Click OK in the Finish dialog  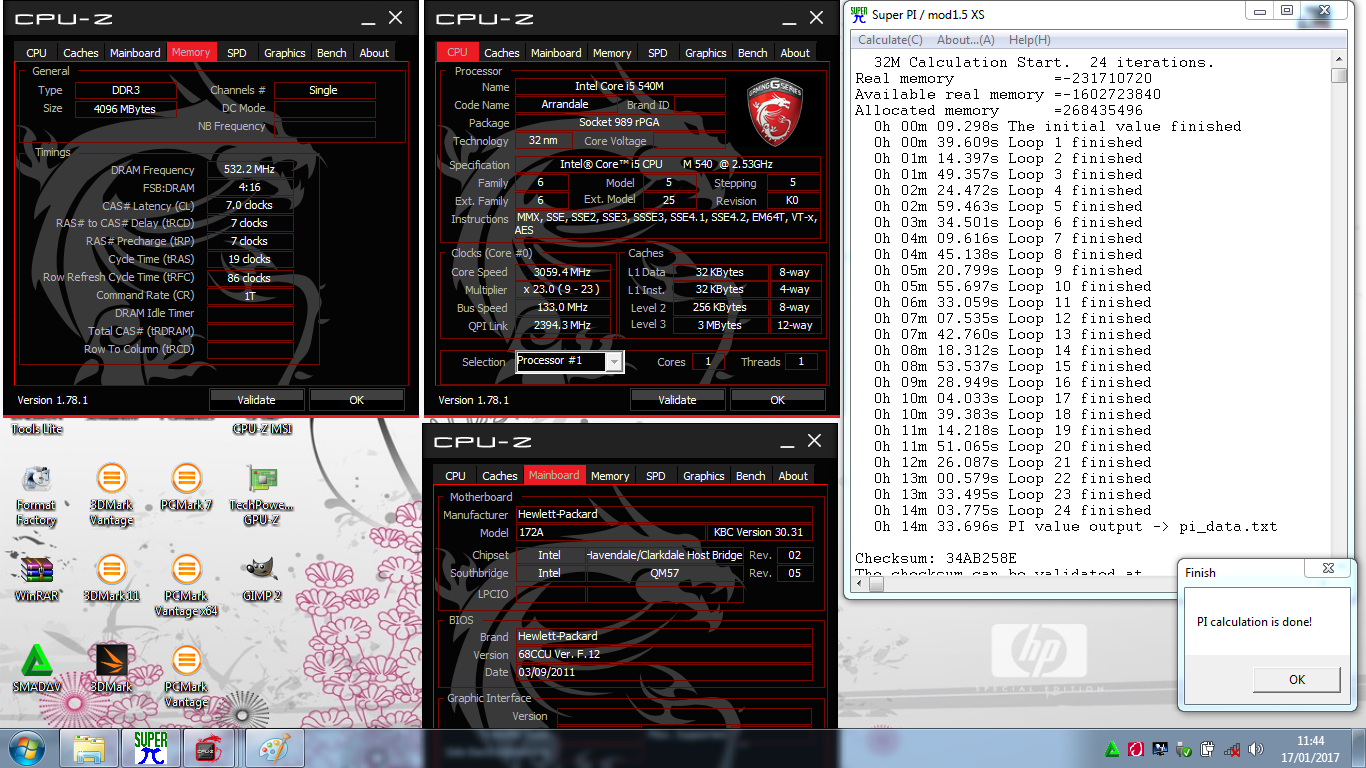click(1296, 679)
